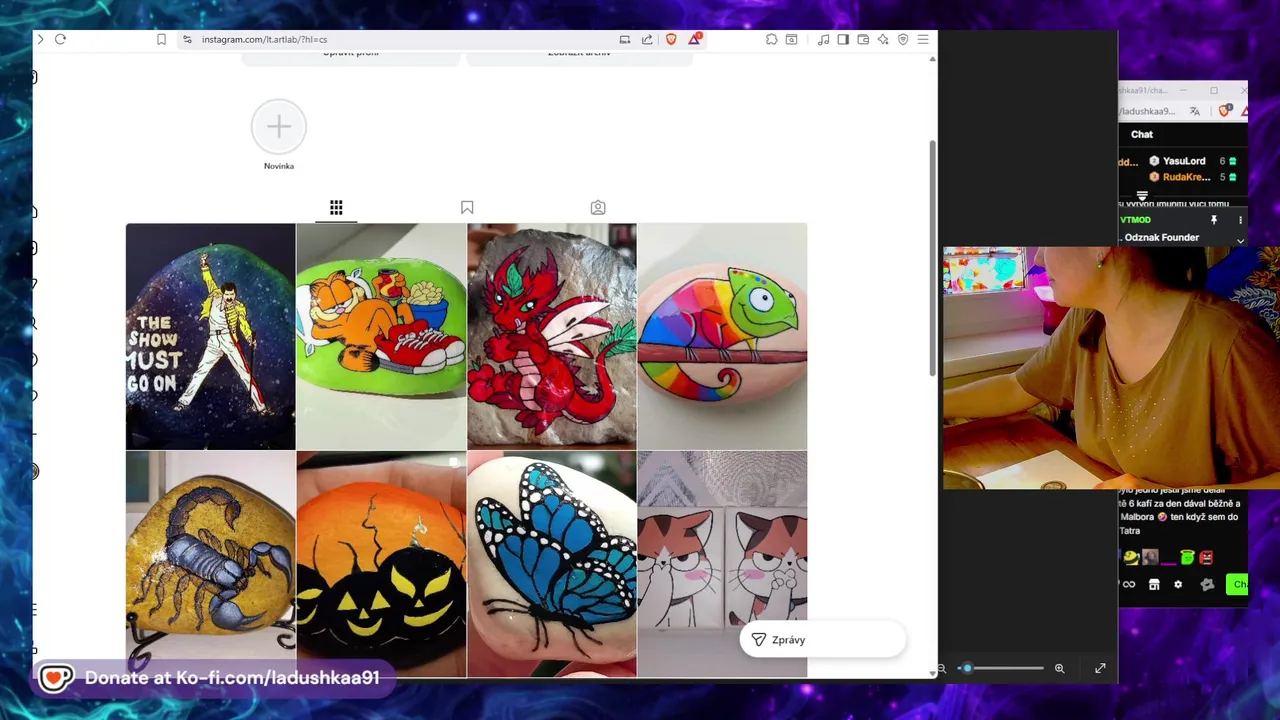Switch to the tagged photos tab
The width and height of the screenshot is (1280, 720).
(x=598, y=207)
